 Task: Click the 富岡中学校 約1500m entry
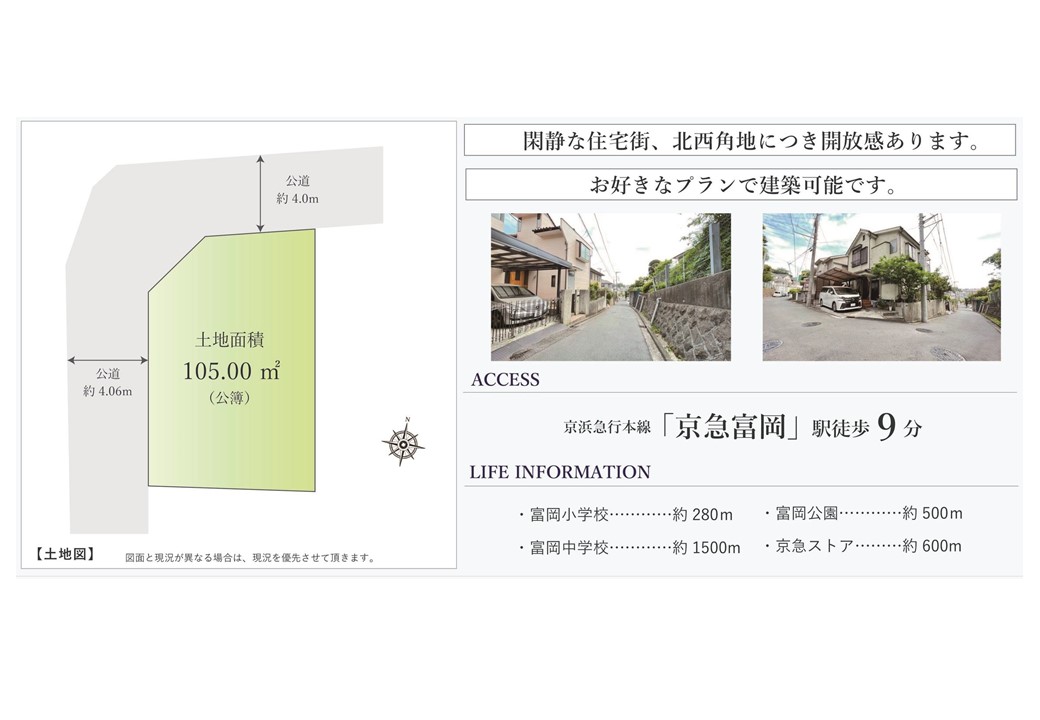pyautogui.click(x=629, y=547)
